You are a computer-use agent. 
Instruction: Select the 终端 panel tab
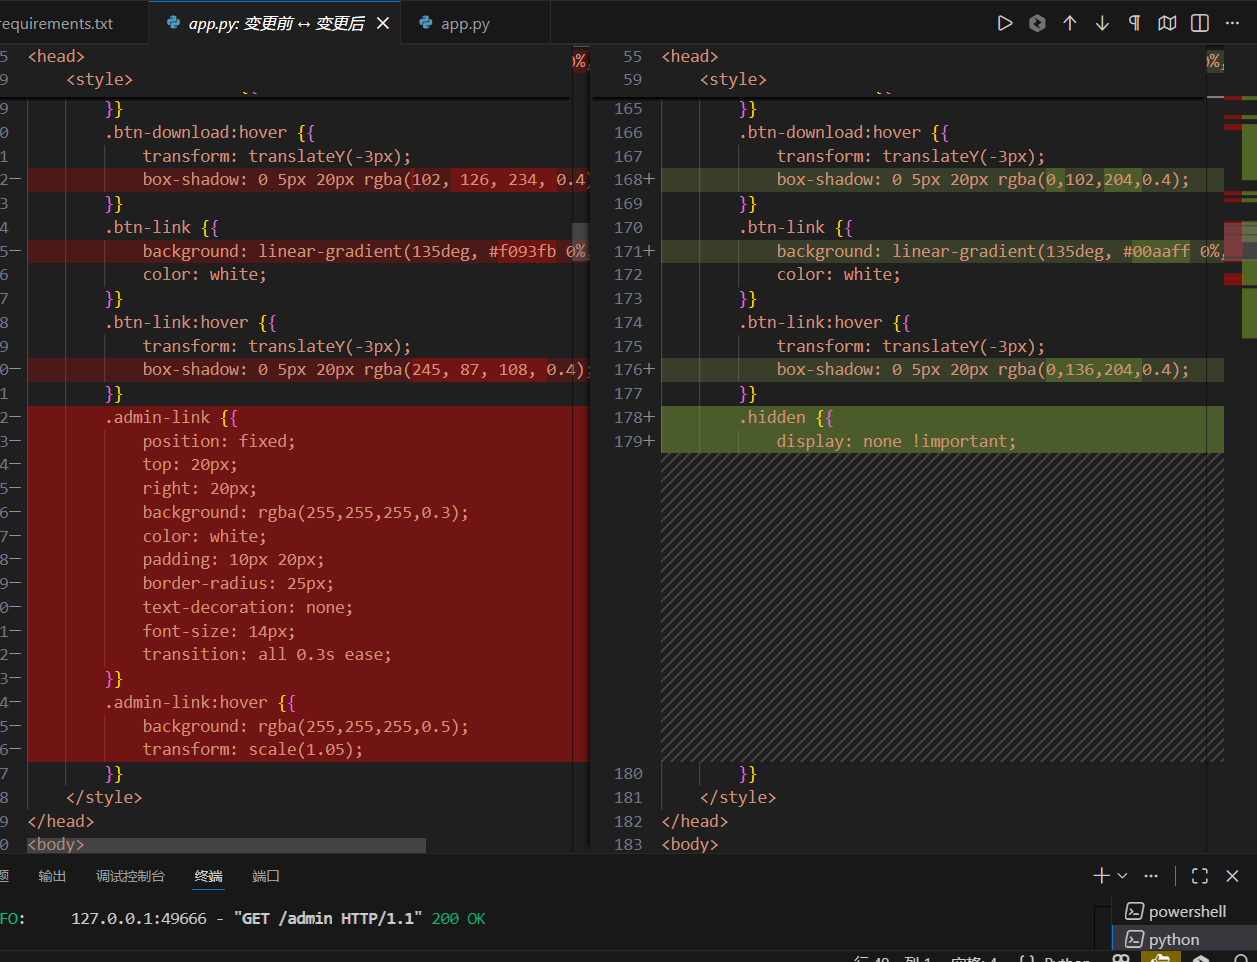point(209,876)
